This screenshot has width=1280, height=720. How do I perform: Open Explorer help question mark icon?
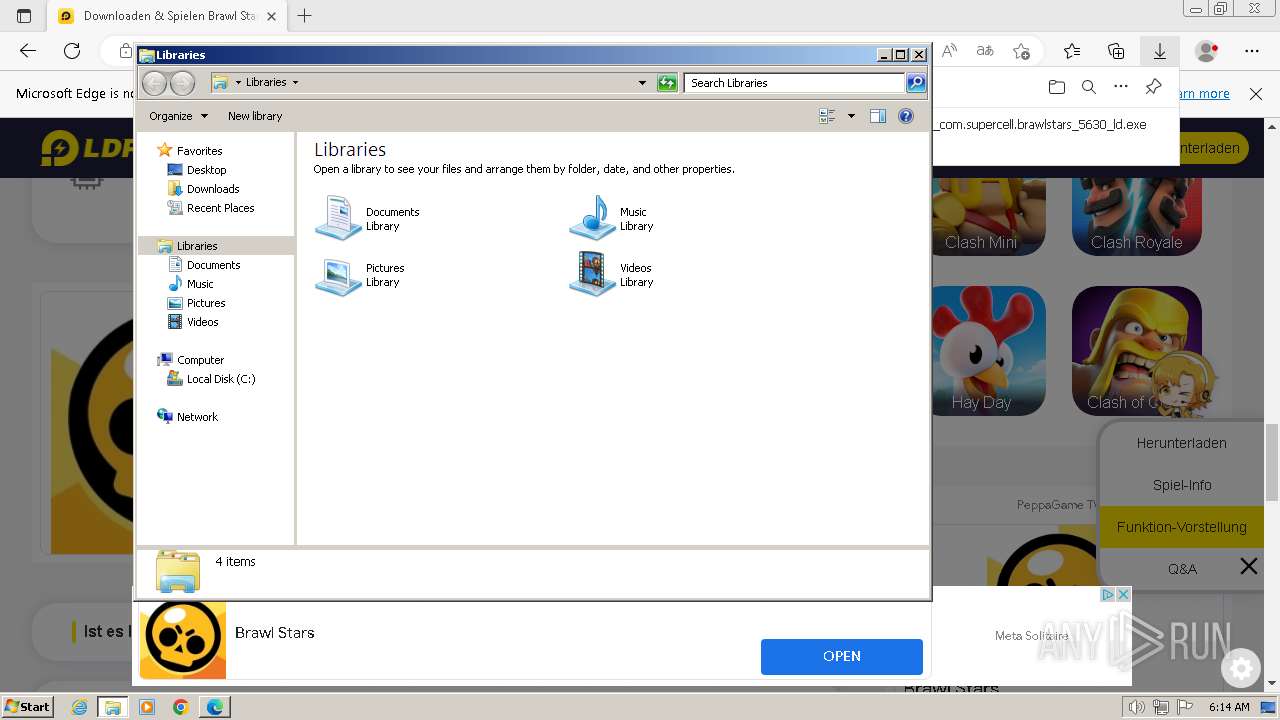(906, 116)
